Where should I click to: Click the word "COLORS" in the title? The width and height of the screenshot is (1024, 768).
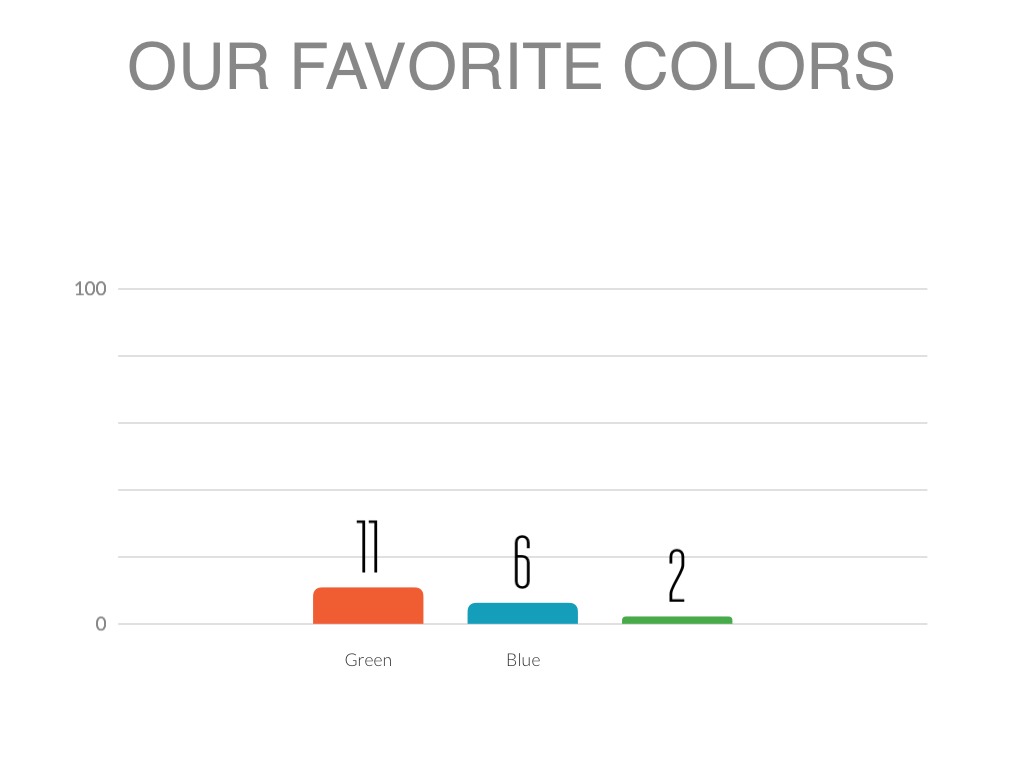click(758, 67)
